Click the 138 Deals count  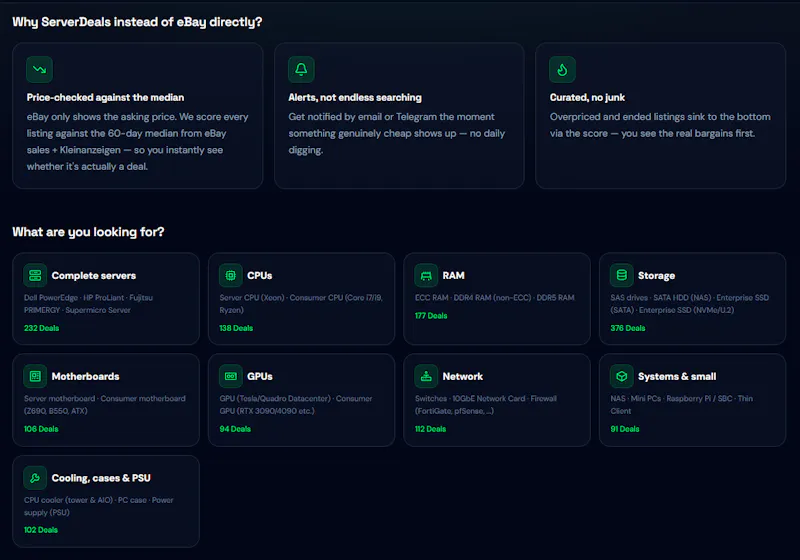pyautogui.click(x=236, y=328)
